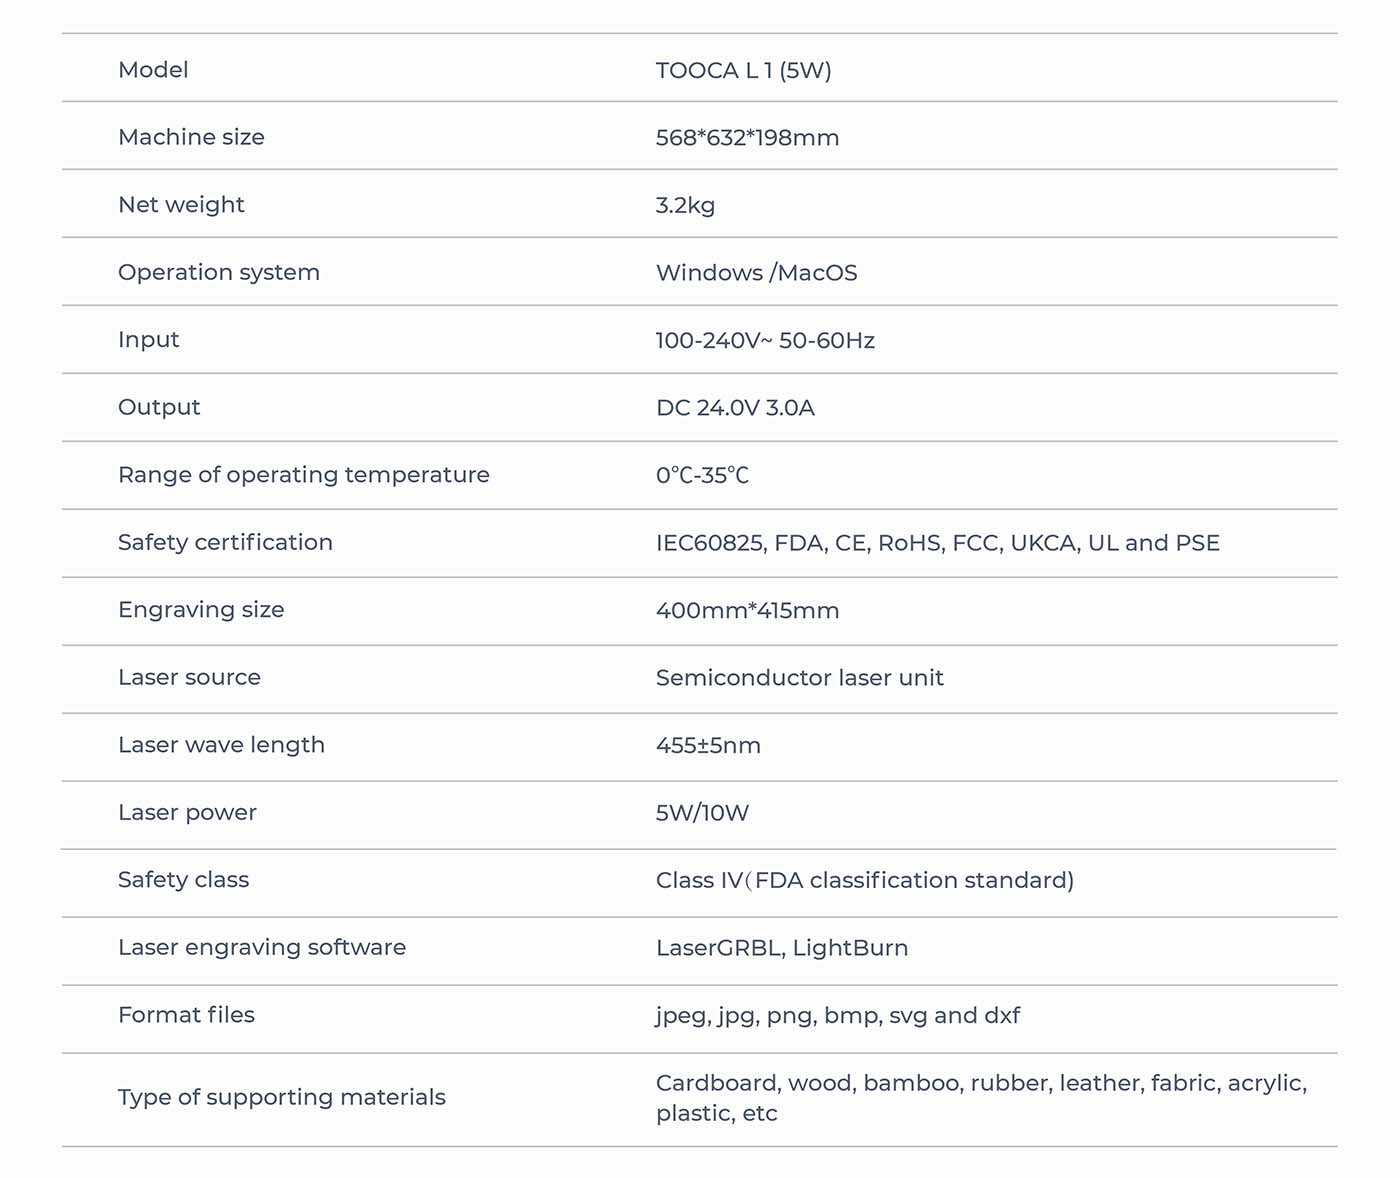Click the 'Format files' row label
The height and width of the screenshot is (1178, 1400).
point(186,1015)
